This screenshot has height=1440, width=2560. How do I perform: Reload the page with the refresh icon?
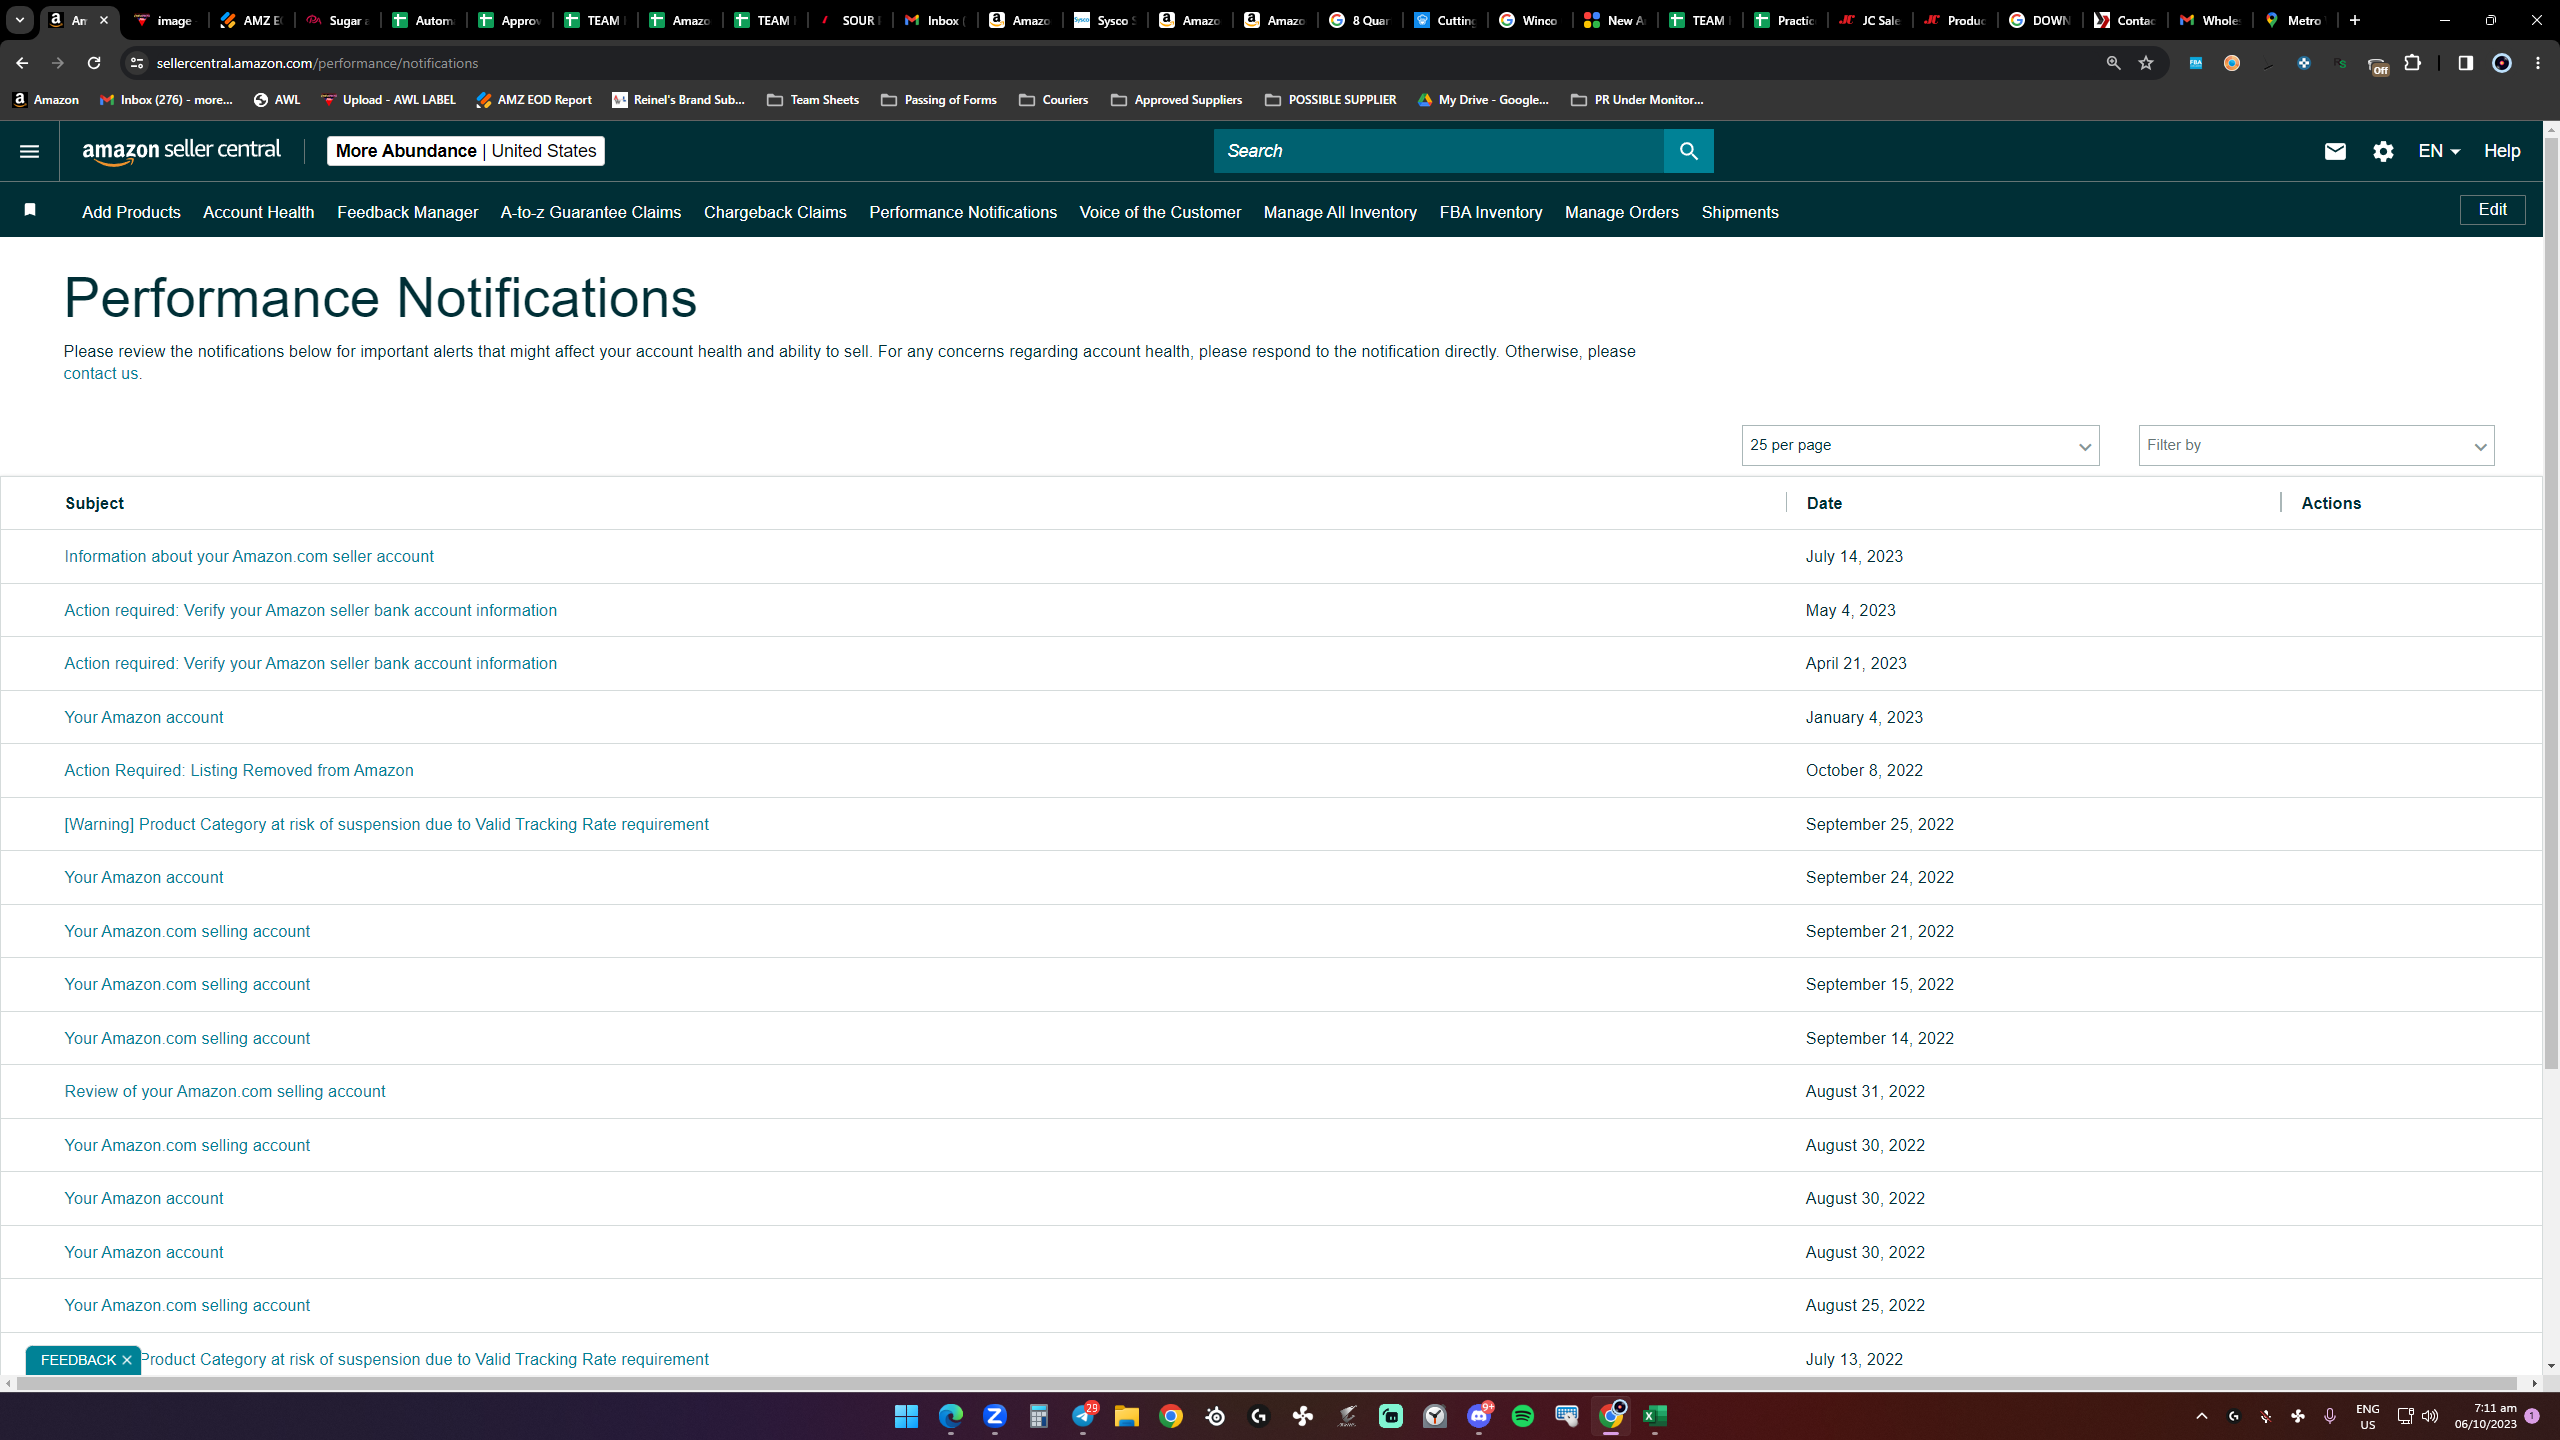94,63
